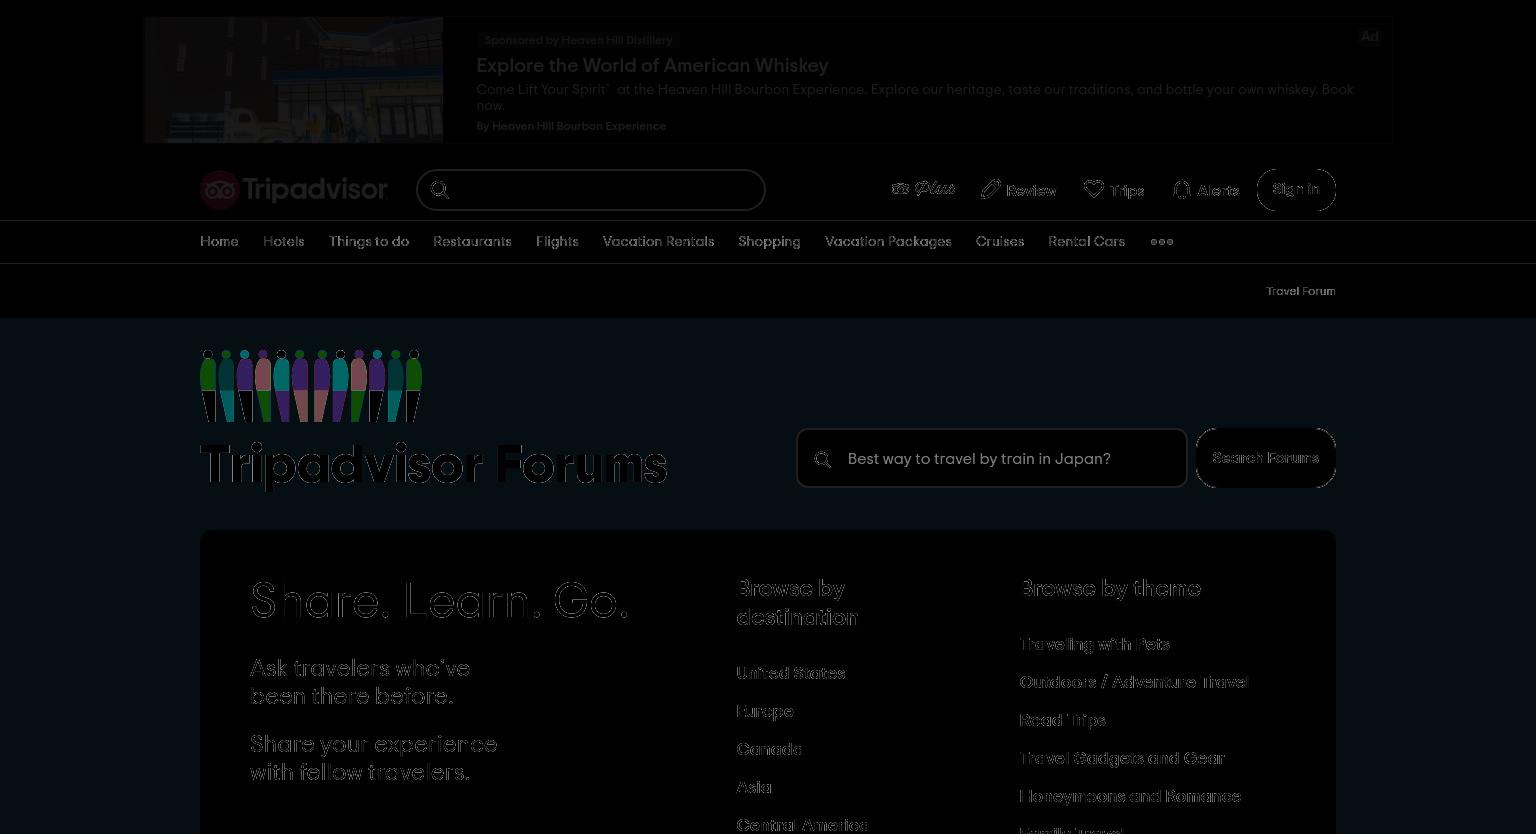The height and width of the screenshot is (834, 1536).
Task: Browse Asia forum
Action: click(754, 788)
